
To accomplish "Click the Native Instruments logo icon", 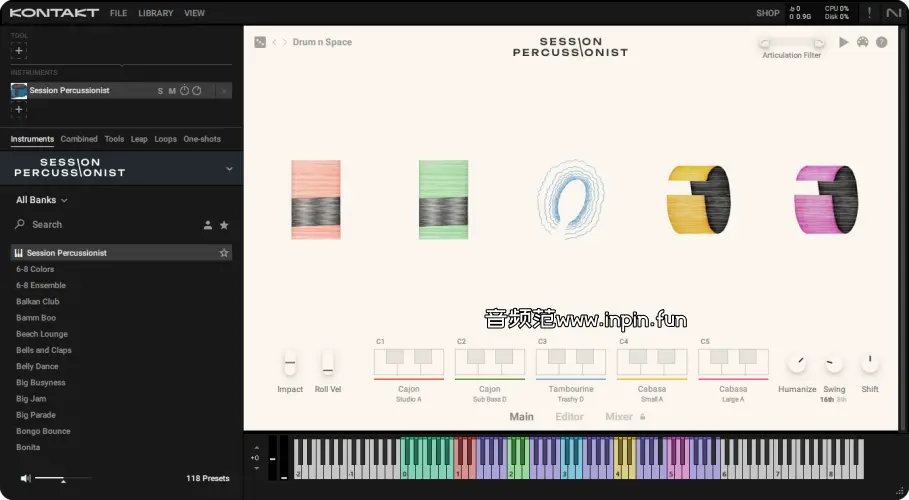I will 894,13.
